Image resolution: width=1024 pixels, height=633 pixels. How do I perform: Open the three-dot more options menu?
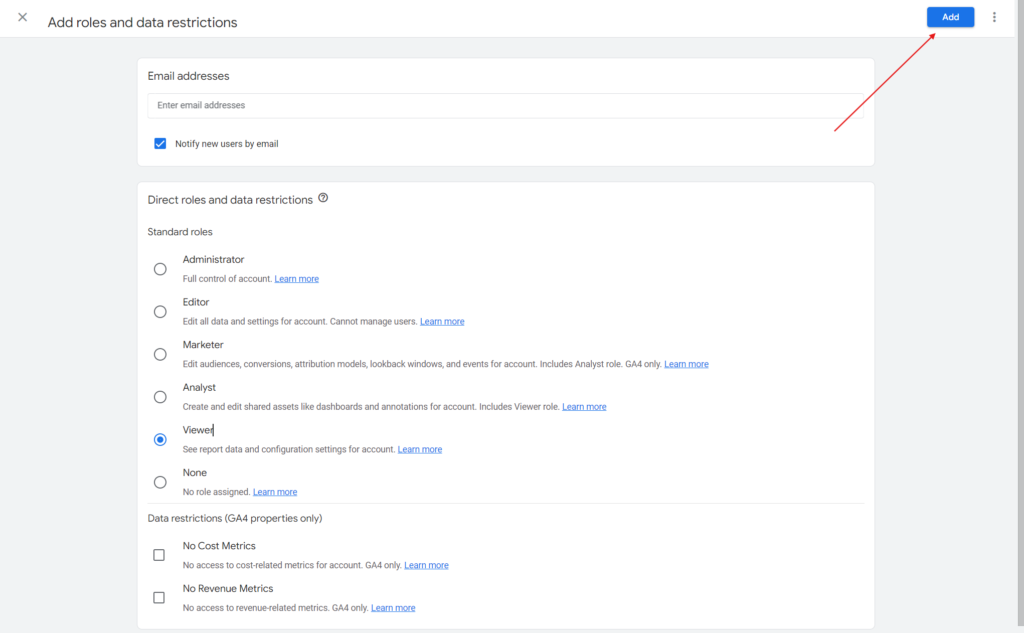click(994, 17)
